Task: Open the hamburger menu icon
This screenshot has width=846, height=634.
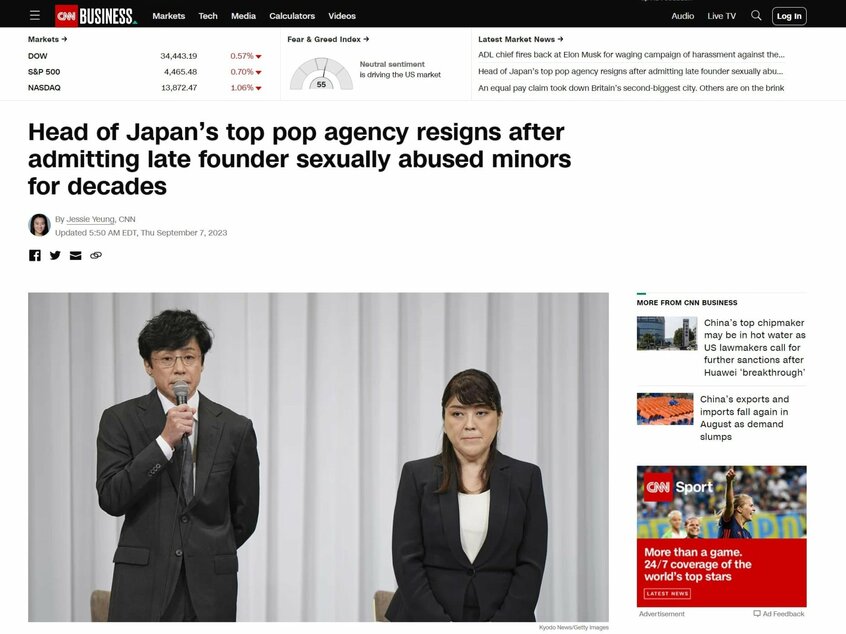Action: 35,16
